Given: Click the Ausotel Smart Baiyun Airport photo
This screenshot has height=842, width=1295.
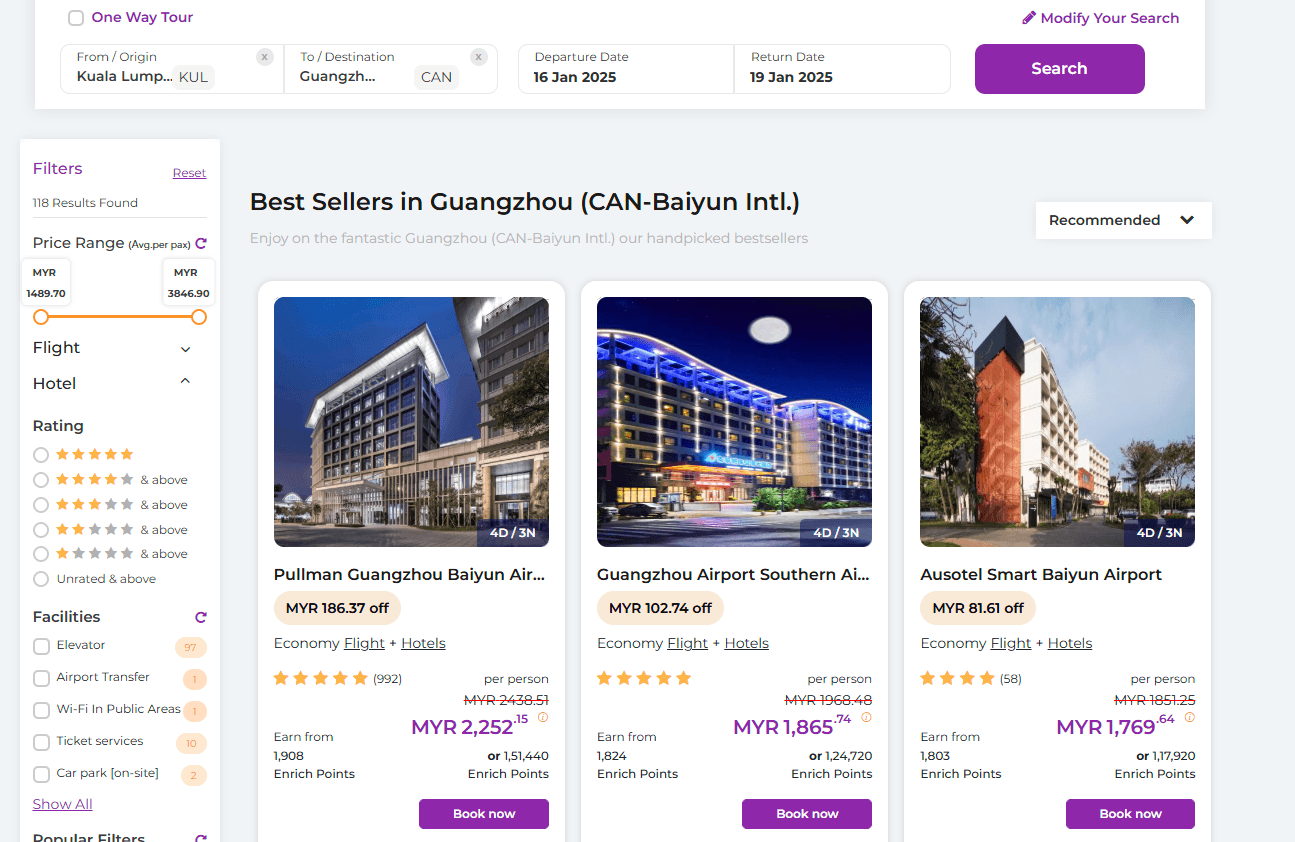Looking at the screenshot, I should pos(1057,421).
